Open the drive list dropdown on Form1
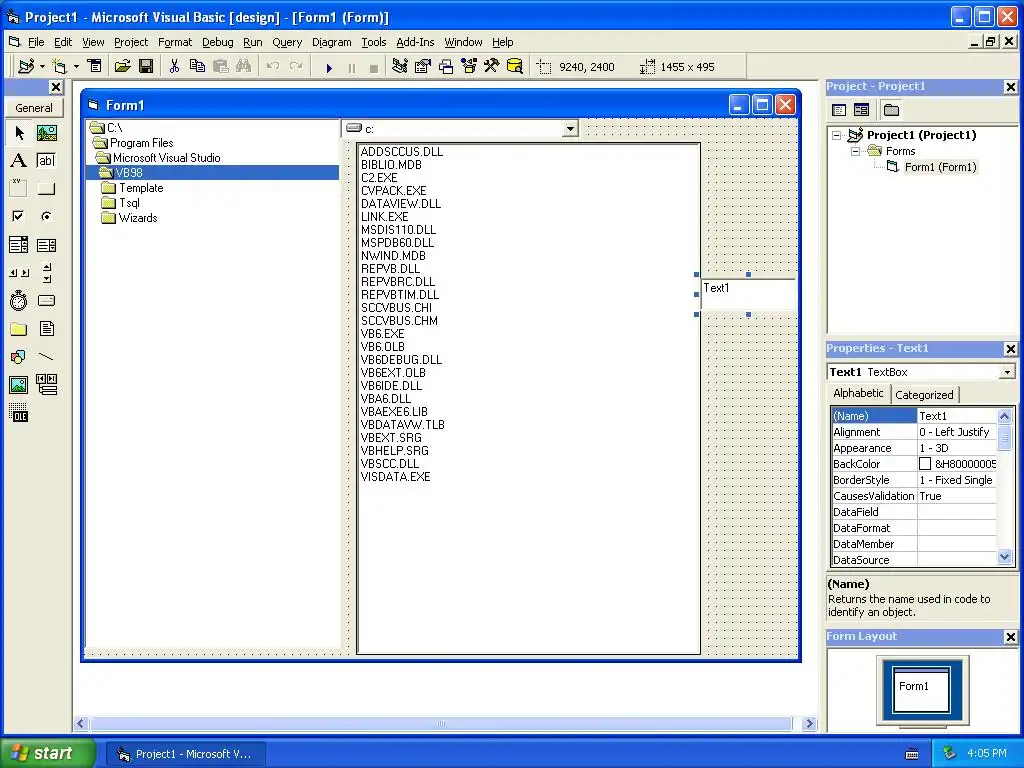1024x768 pixels. (x=570, y=129)
